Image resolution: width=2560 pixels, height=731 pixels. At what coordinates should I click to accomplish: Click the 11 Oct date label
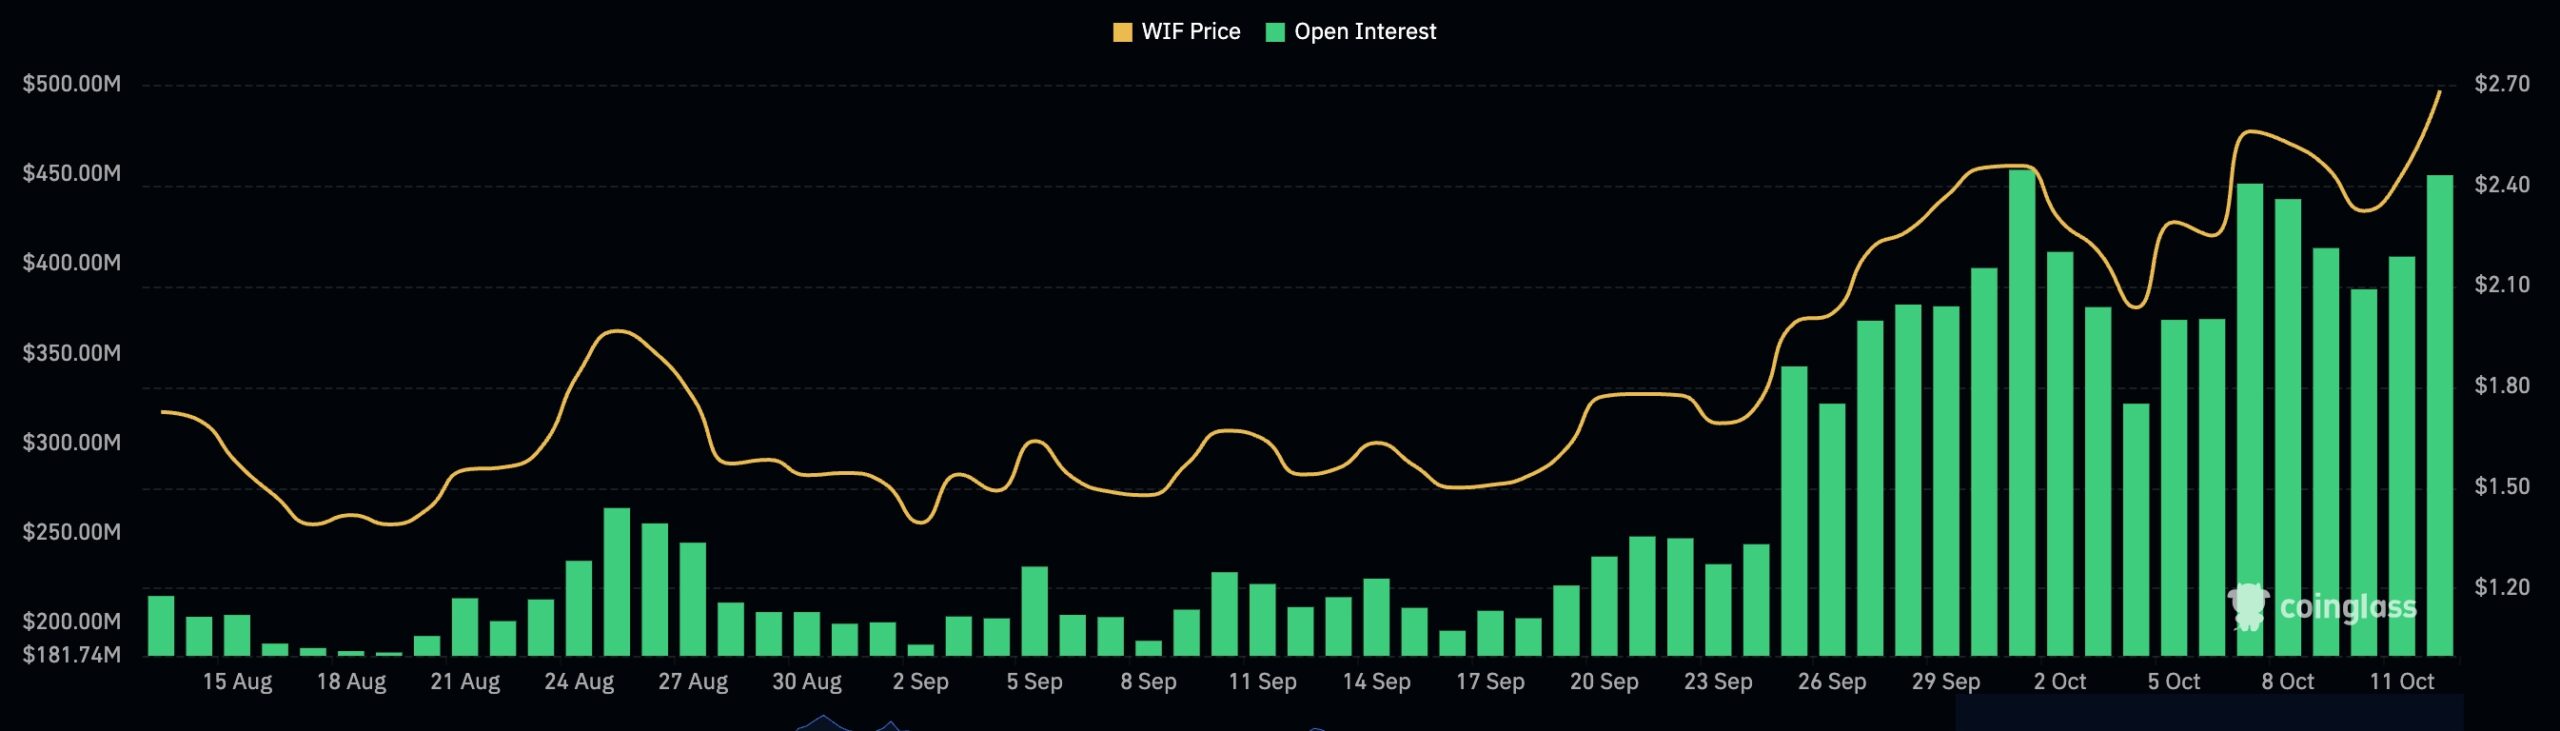coord(2402,682)
